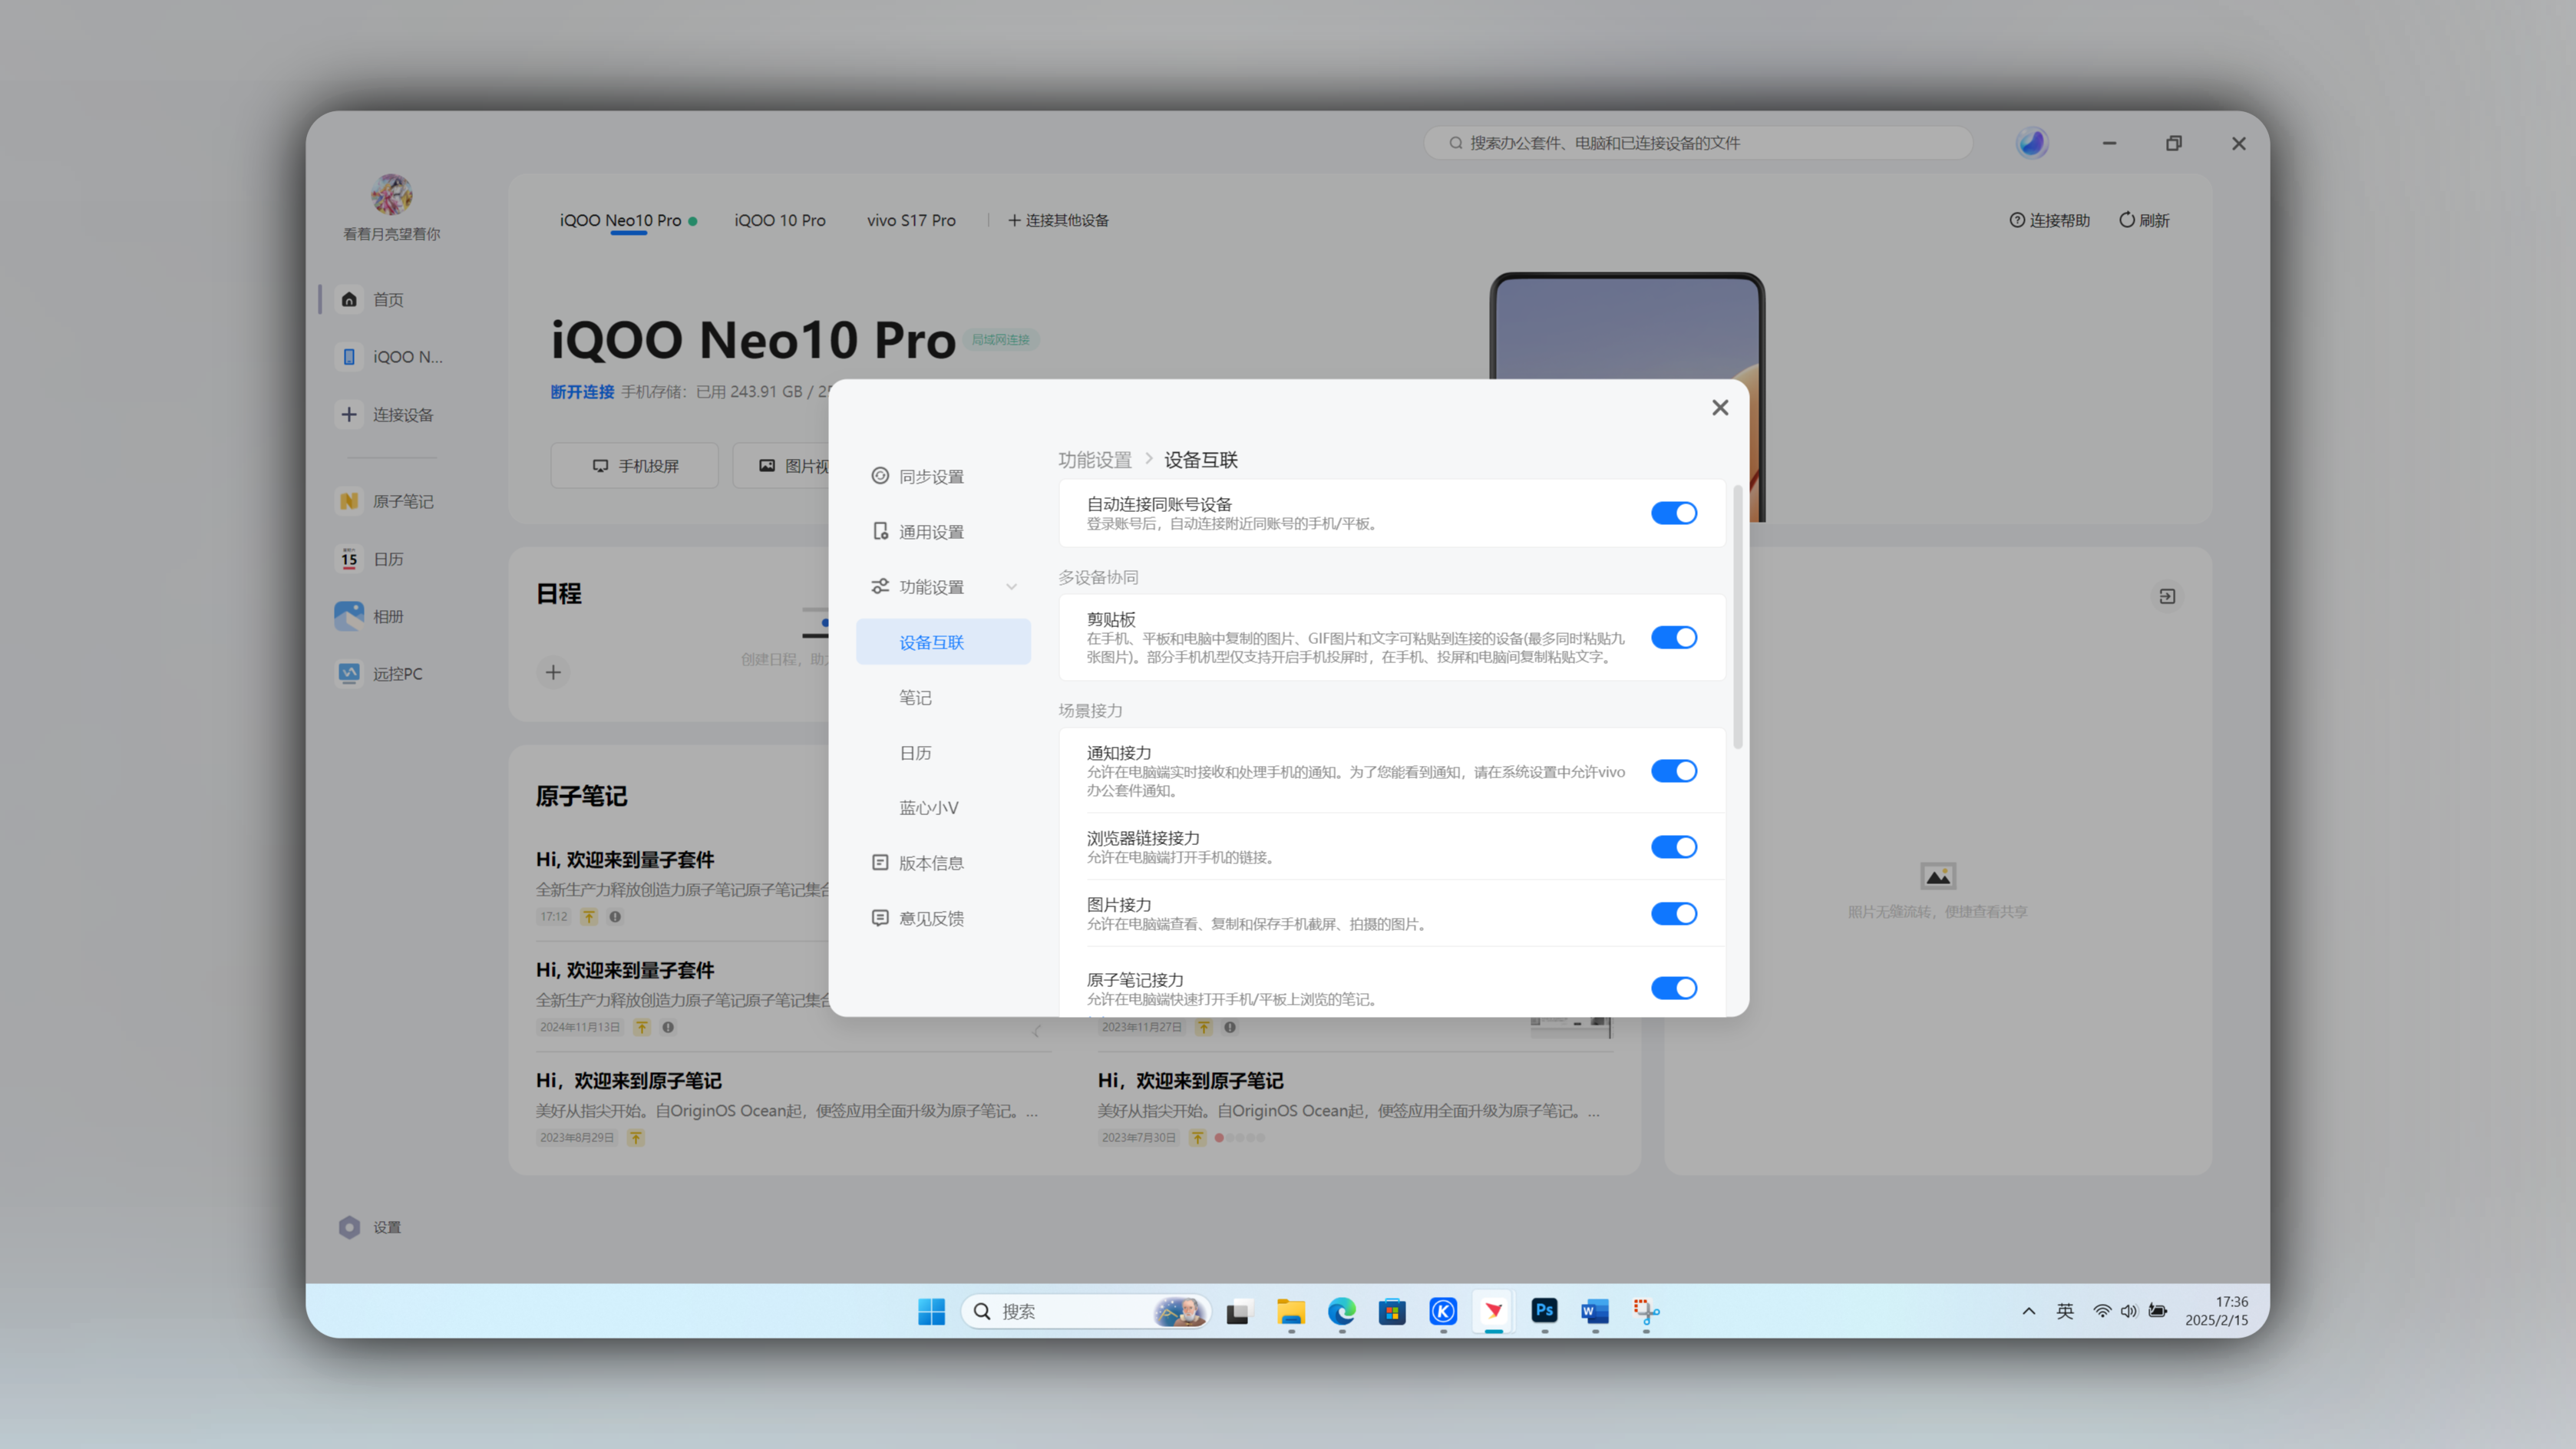2576x1449 pixels.
Task: Open the blue K app on taskbar
Action: (x=1442, y=1311)
